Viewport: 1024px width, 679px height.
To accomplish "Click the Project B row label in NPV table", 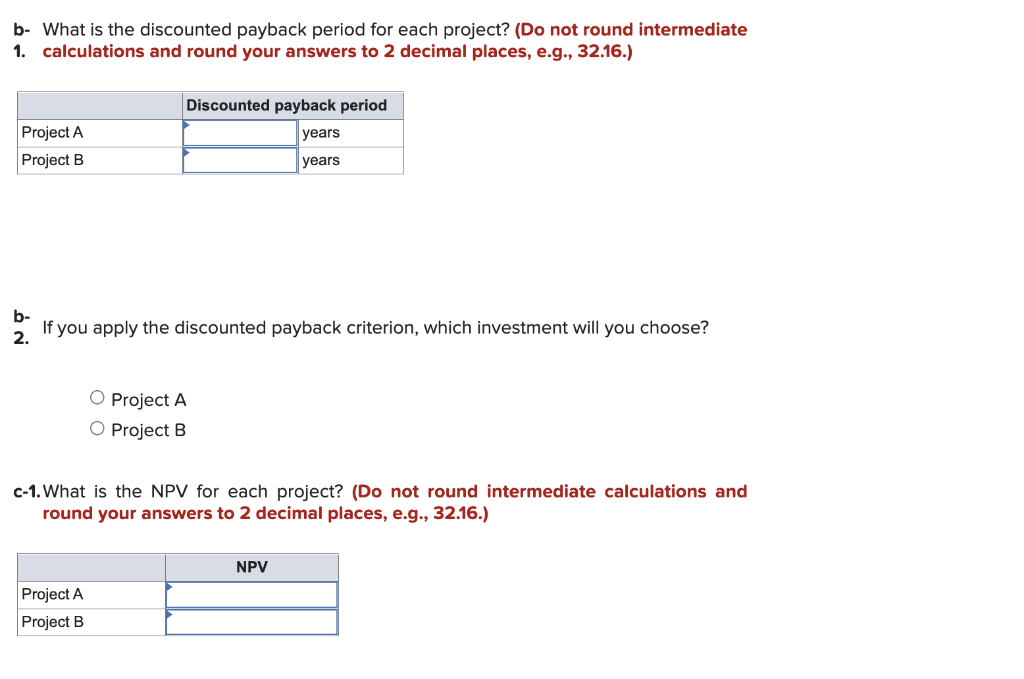I will [x=53, y=622].
